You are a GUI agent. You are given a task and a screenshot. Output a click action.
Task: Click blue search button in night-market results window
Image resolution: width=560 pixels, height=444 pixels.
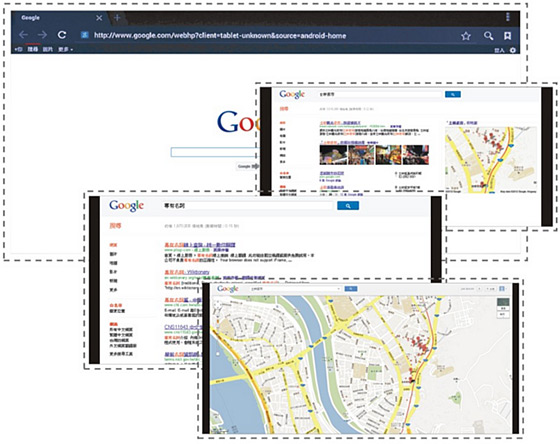452,94
